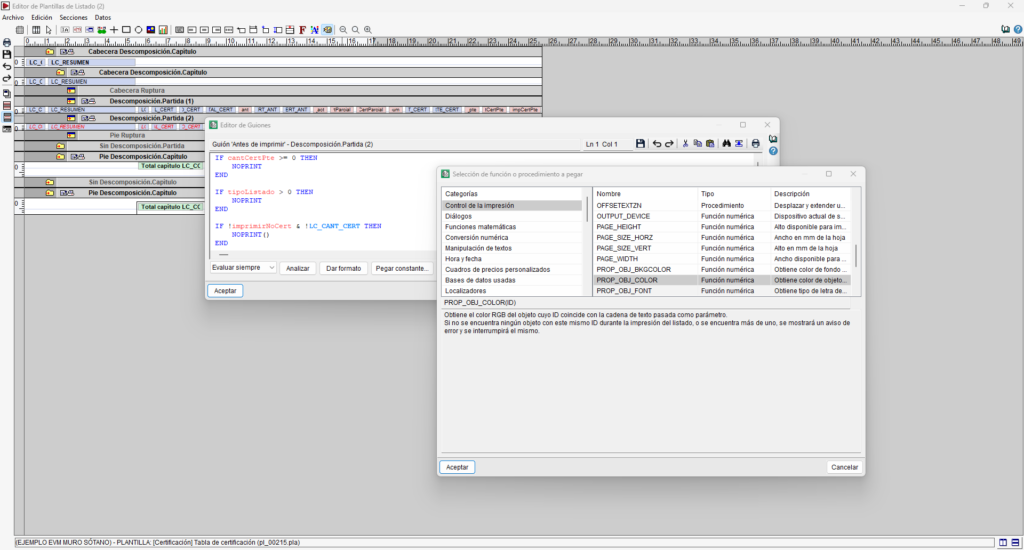Click the binoculars search icon in script editor
The width and height of the screenshot is (1024, 550).
(x=726, y=144)
